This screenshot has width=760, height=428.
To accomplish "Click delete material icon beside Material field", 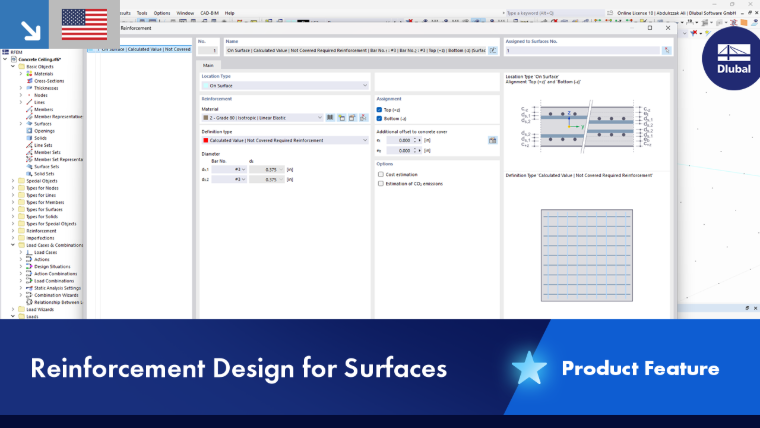I will [364, 118].
